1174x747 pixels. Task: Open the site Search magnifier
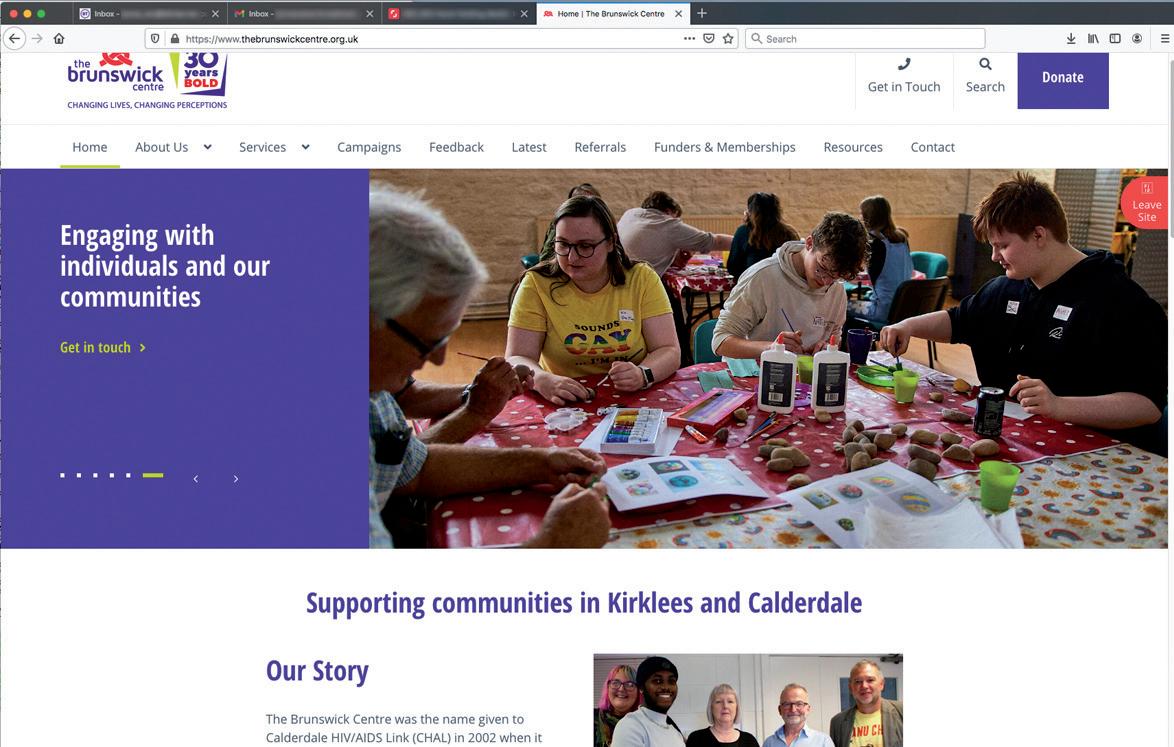coord(985,64)
